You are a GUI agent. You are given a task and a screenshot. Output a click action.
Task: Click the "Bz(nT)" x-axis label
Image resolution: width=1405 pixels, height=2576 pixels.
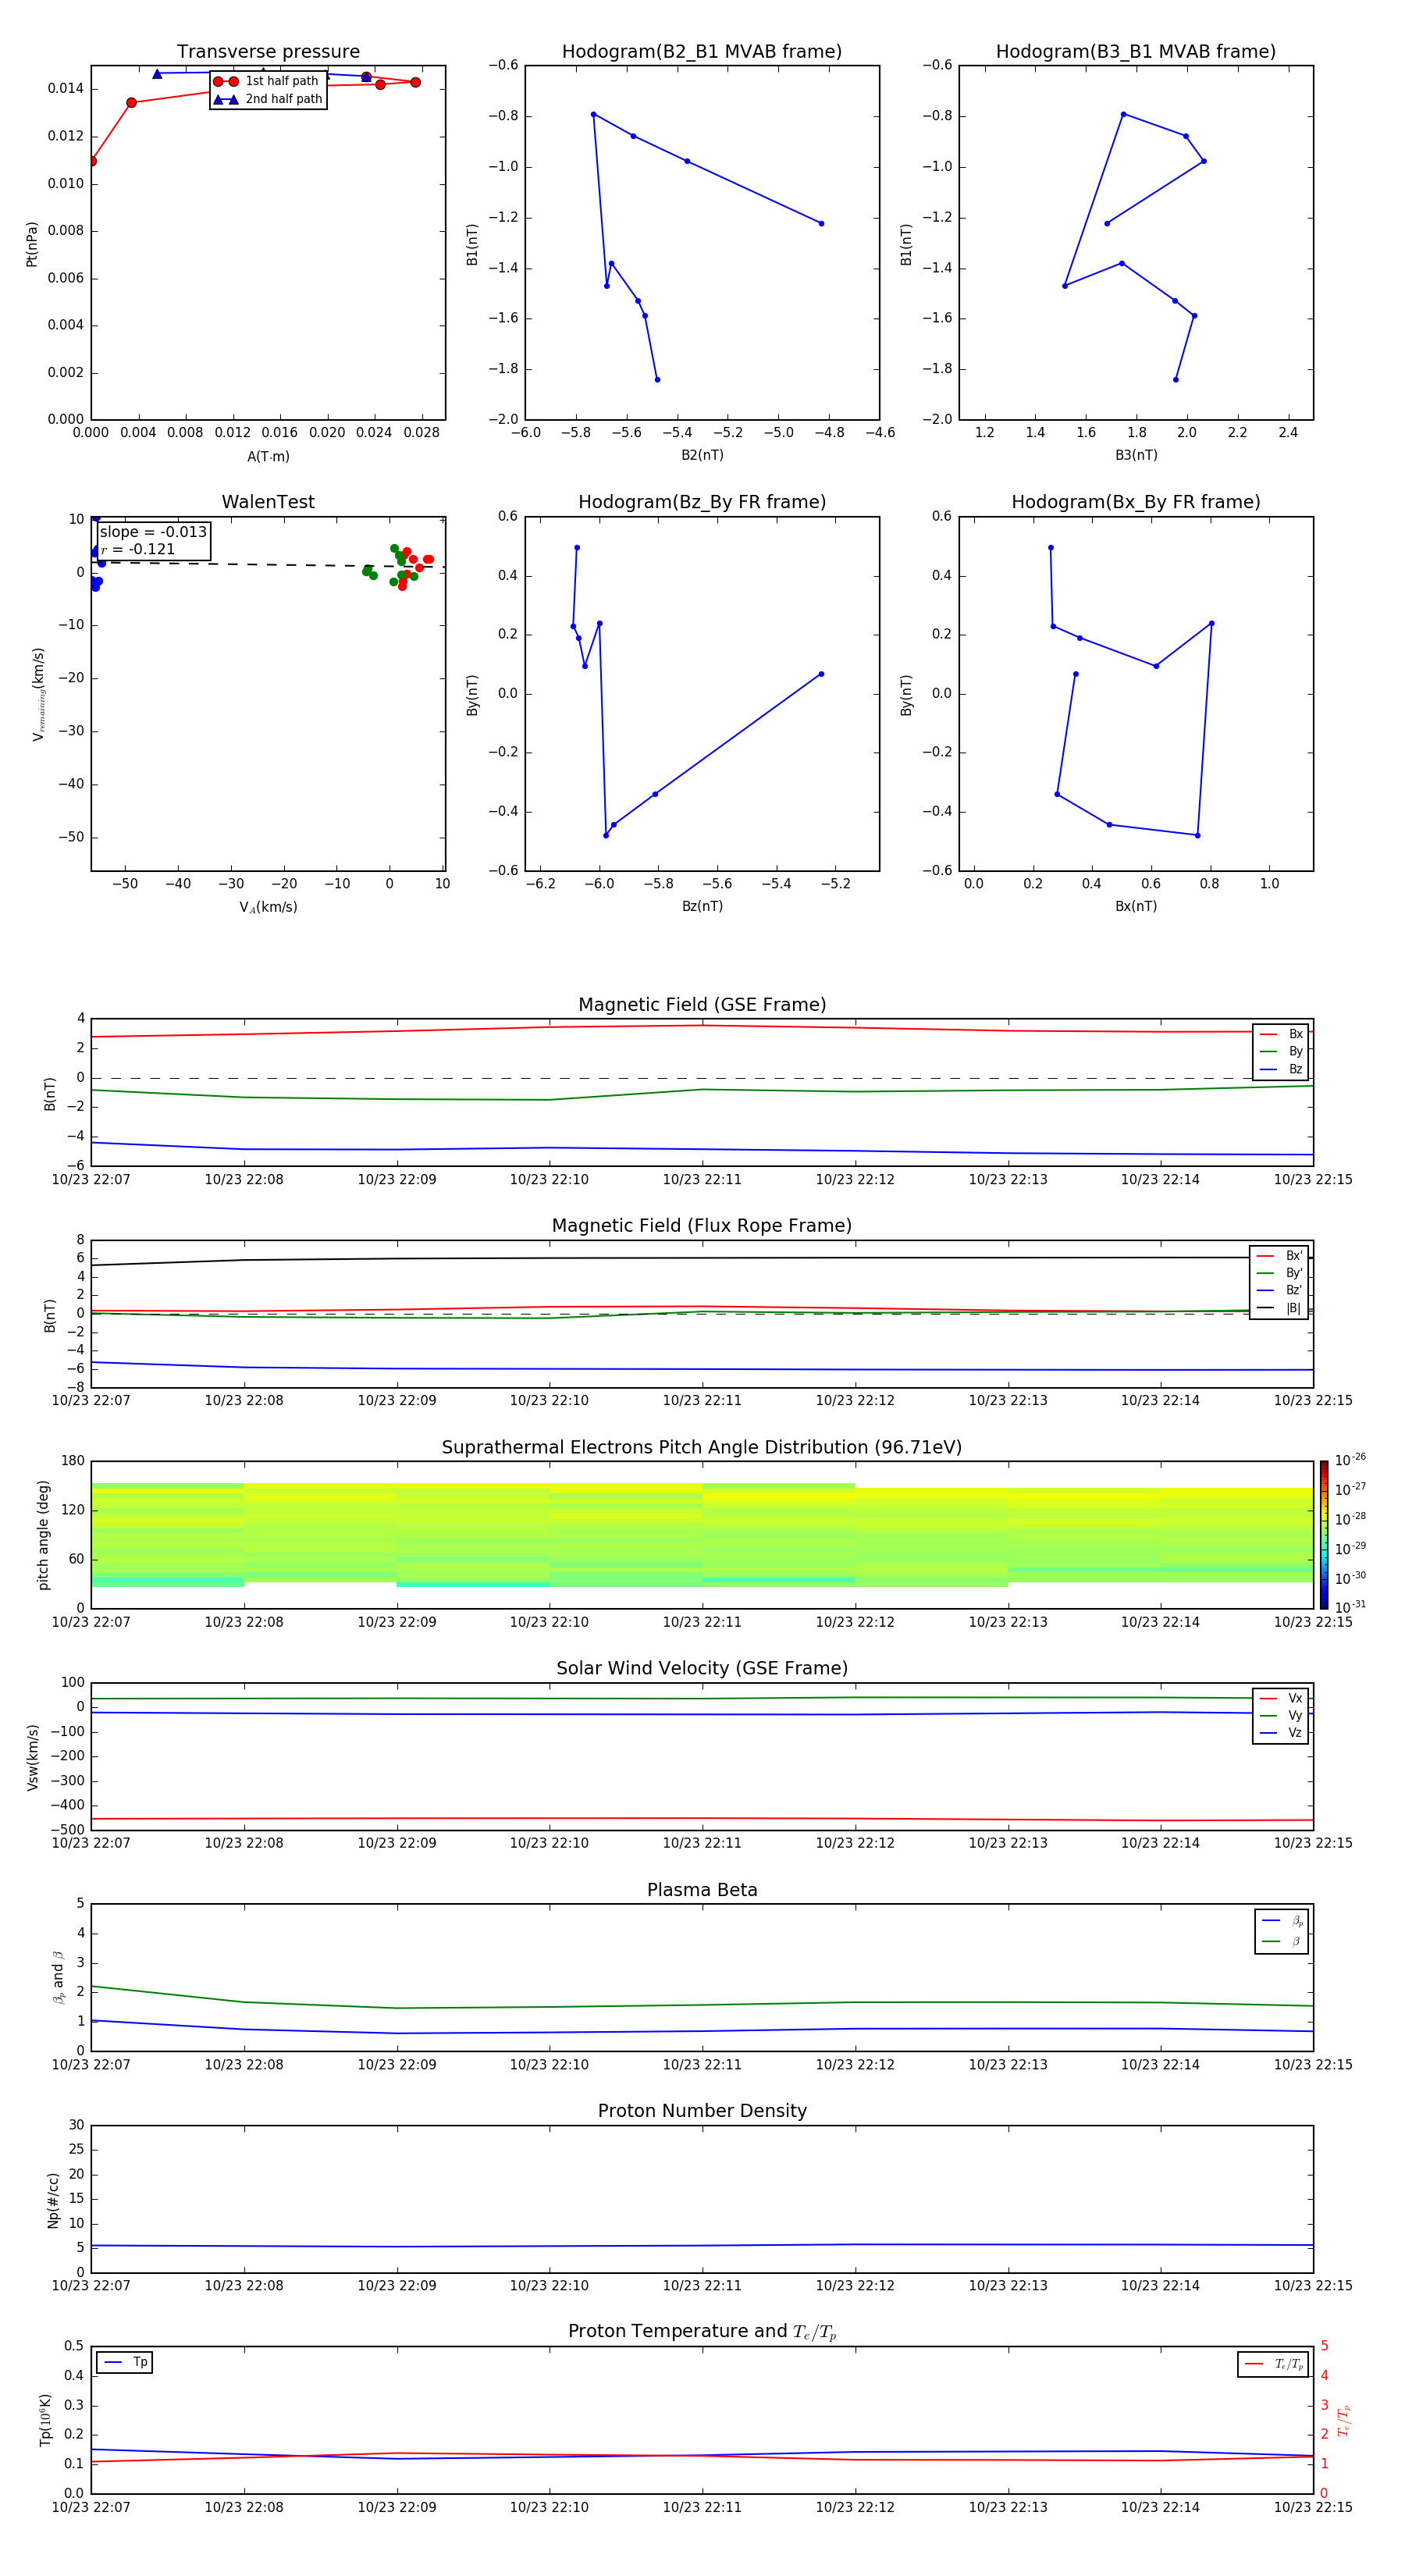click(x=702, y=906)
